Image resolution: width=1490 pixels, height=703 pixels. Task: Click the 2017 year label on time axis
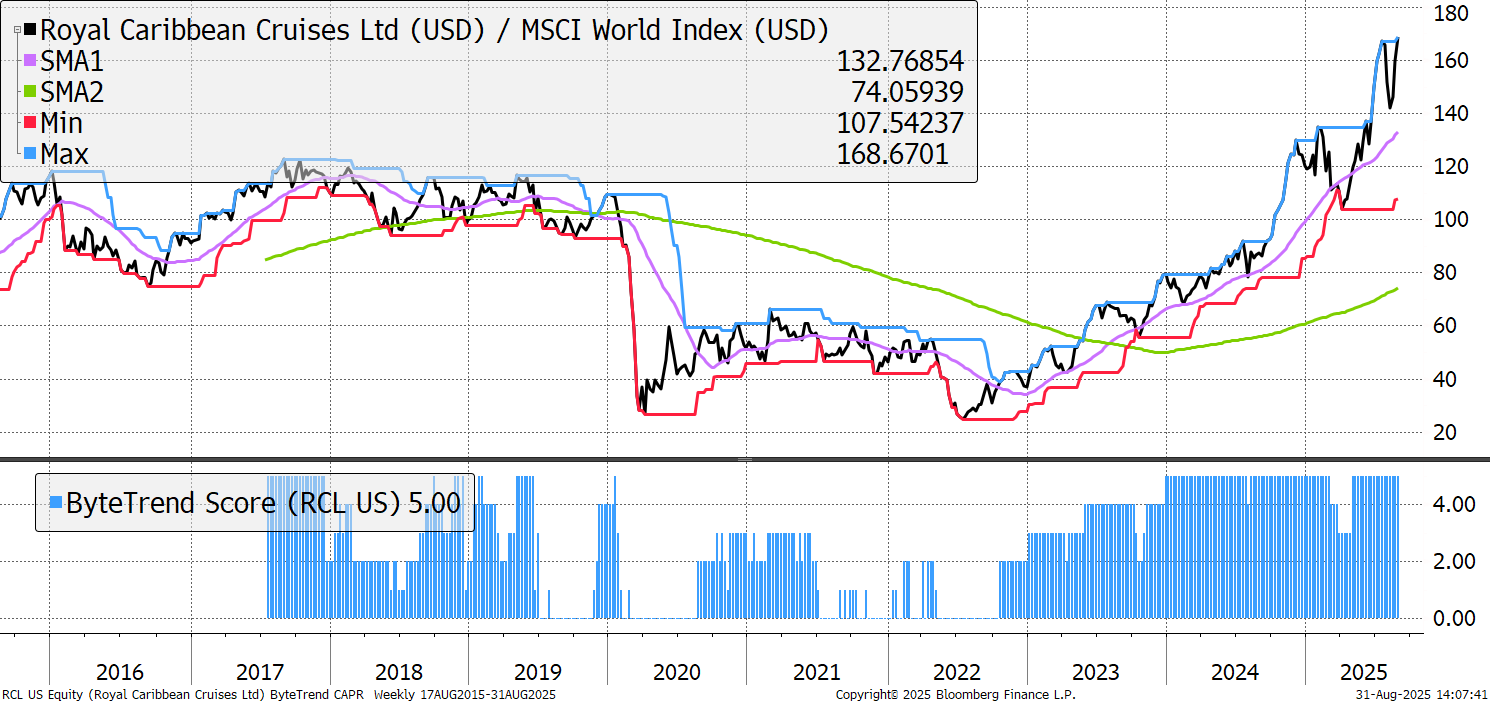(260, 673)
